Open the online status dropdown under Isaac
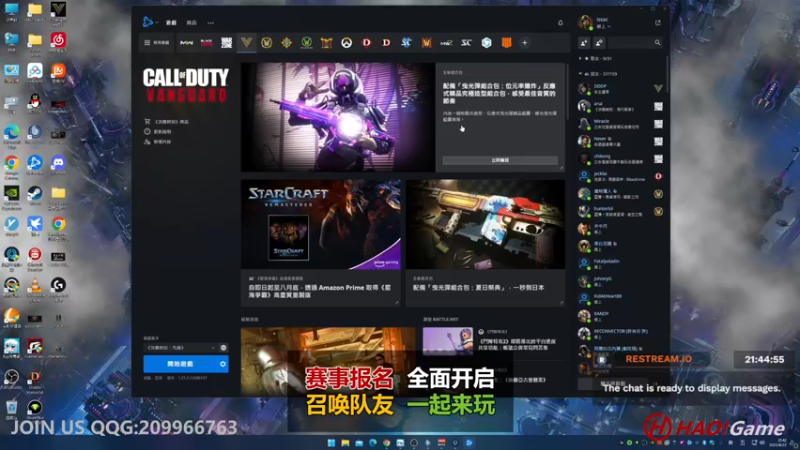Viewport: 800px width, 450px height. (x=603, y=27)
